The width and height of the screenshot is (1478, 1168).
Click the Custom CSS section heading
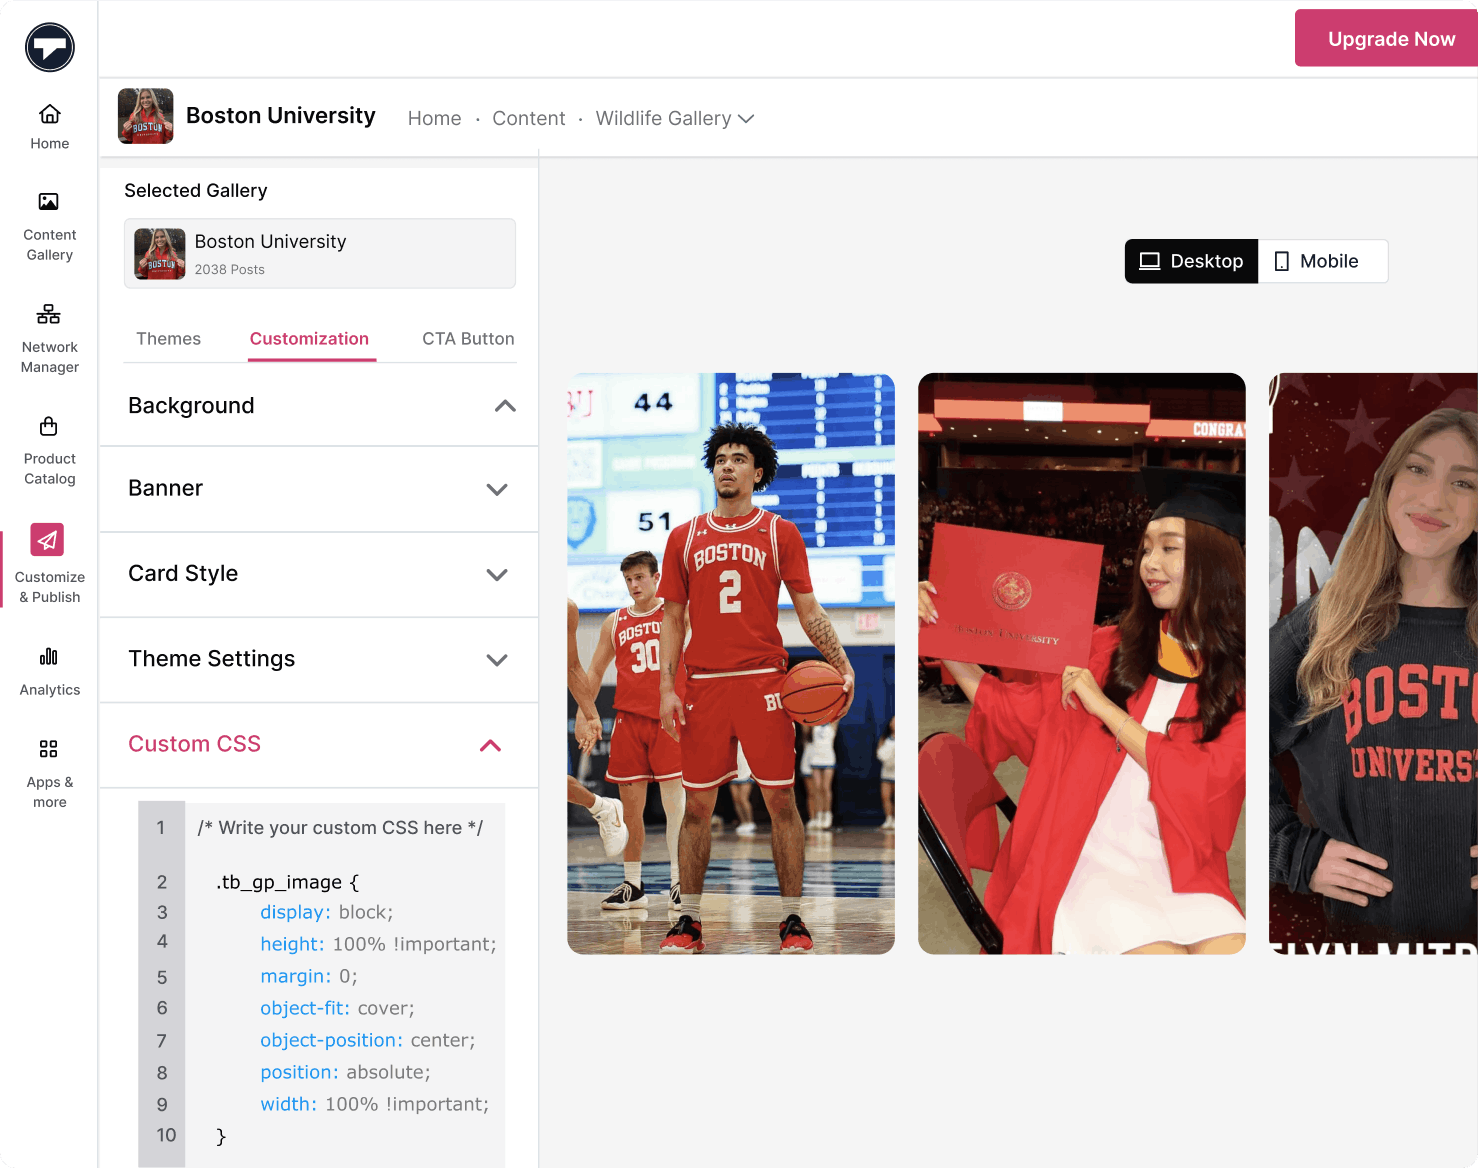(x=194, y=744)
